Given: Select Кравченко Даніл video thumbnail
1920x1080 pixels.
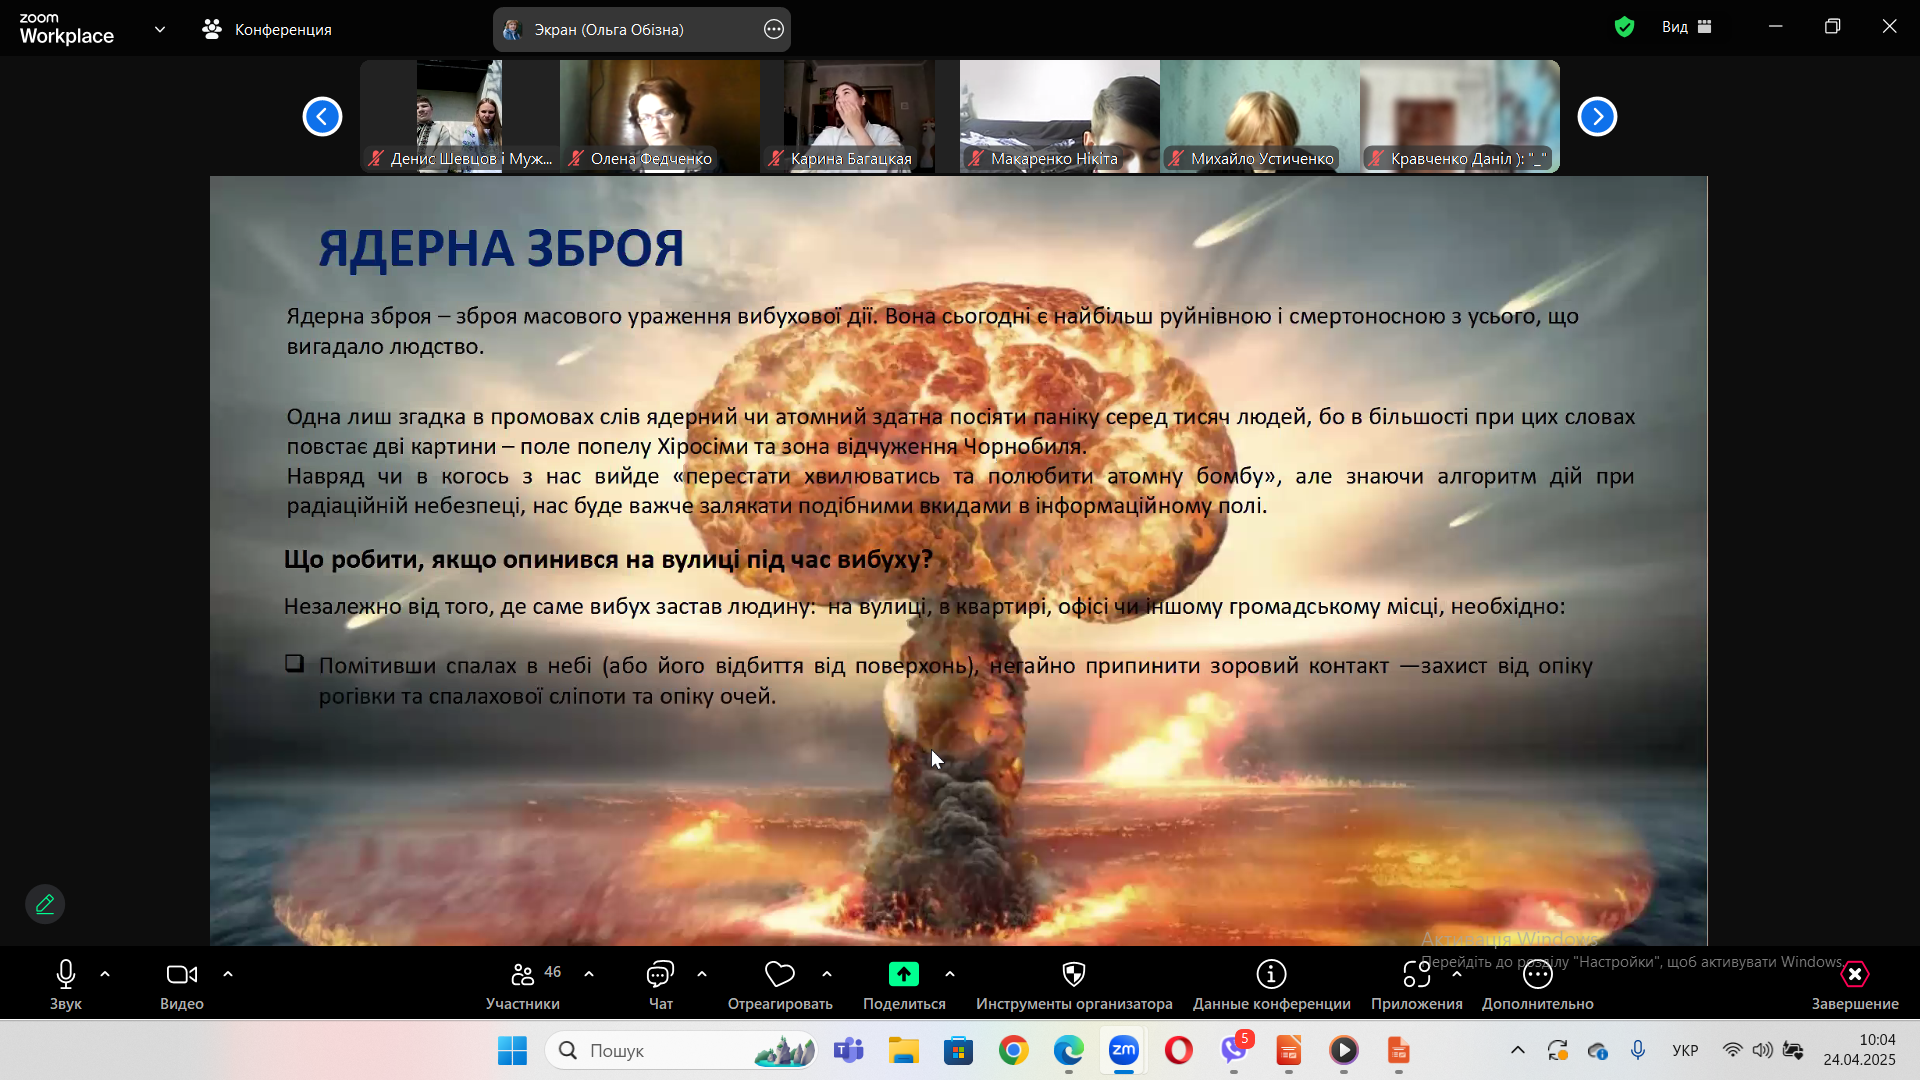Looking at the screenshot, I should click(1460, 116).
